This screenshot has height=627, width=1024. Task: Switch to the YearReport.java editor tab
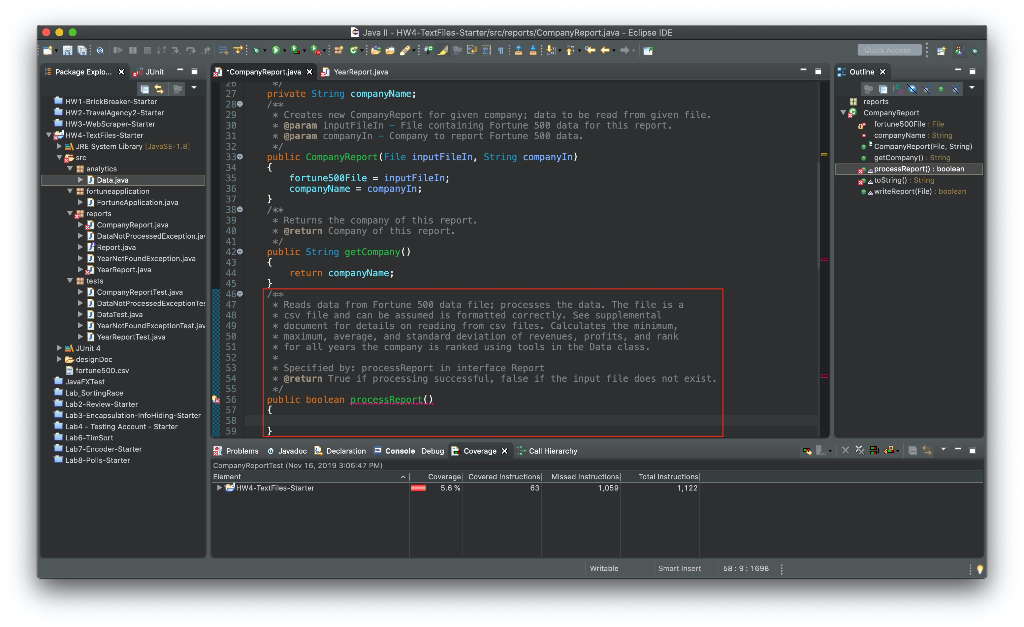pyautogui.click(x=360, y=72)
